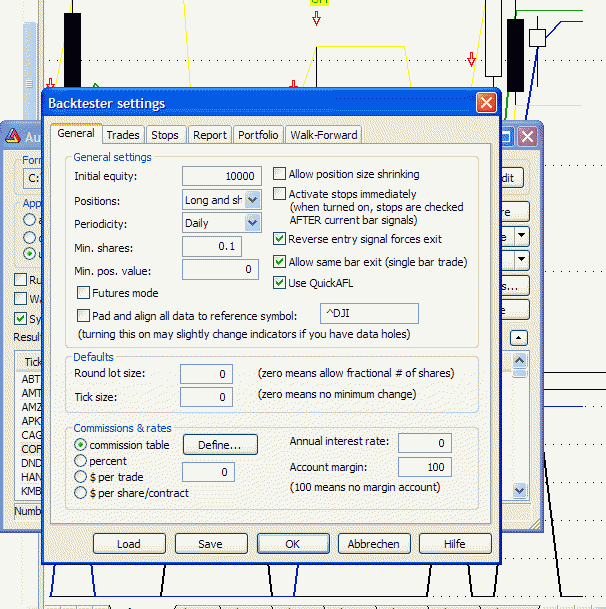Image resolution: width=606 pixels, height=609 pixels.
Task: Open the Positions dropdown list
Action: [252, 200]
